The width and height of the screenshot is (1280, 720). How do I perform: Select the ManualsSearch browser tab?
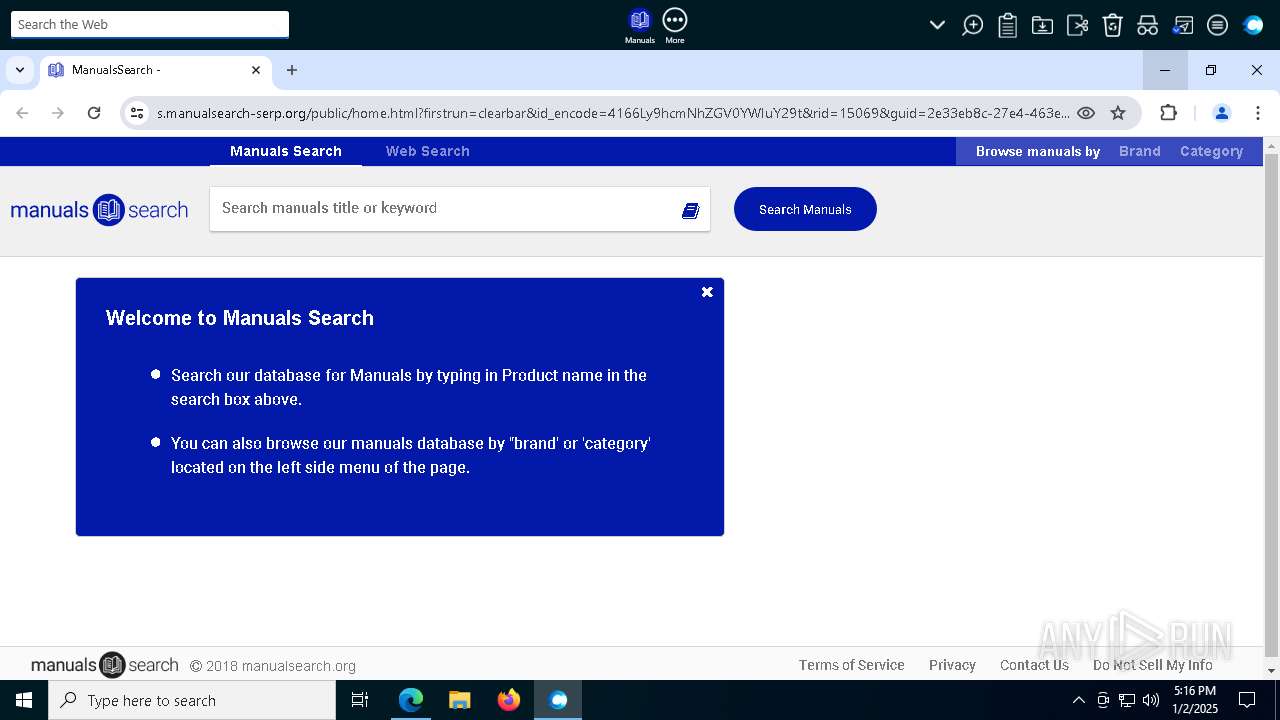point(155,70)
